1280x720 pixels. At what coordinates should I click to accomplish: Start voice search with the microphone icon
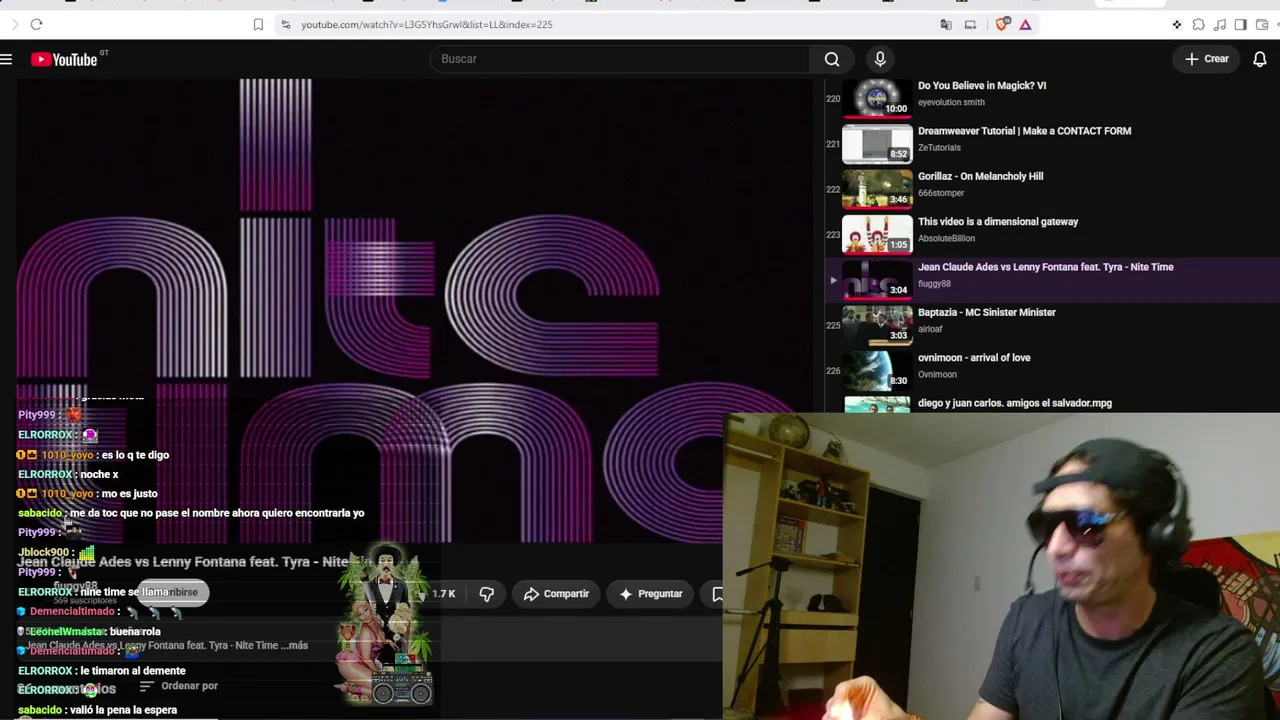point(880,59)
